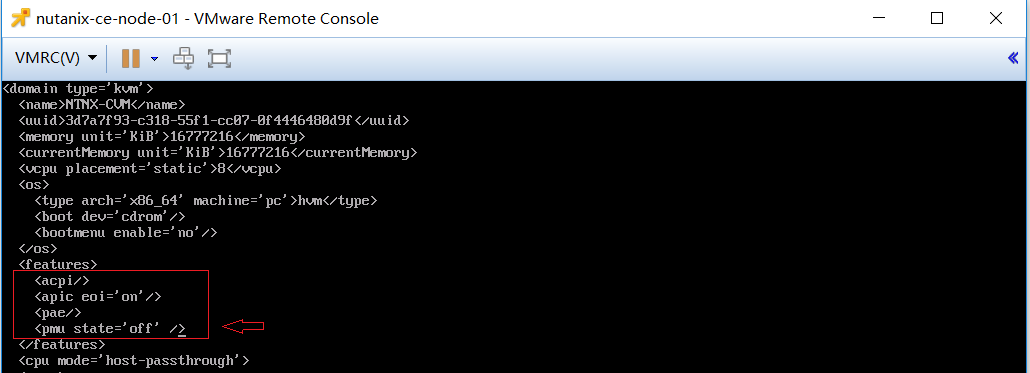Expand the power options arrow beside pause
This screenshot has width=1030, height=373.
(154, 58)
